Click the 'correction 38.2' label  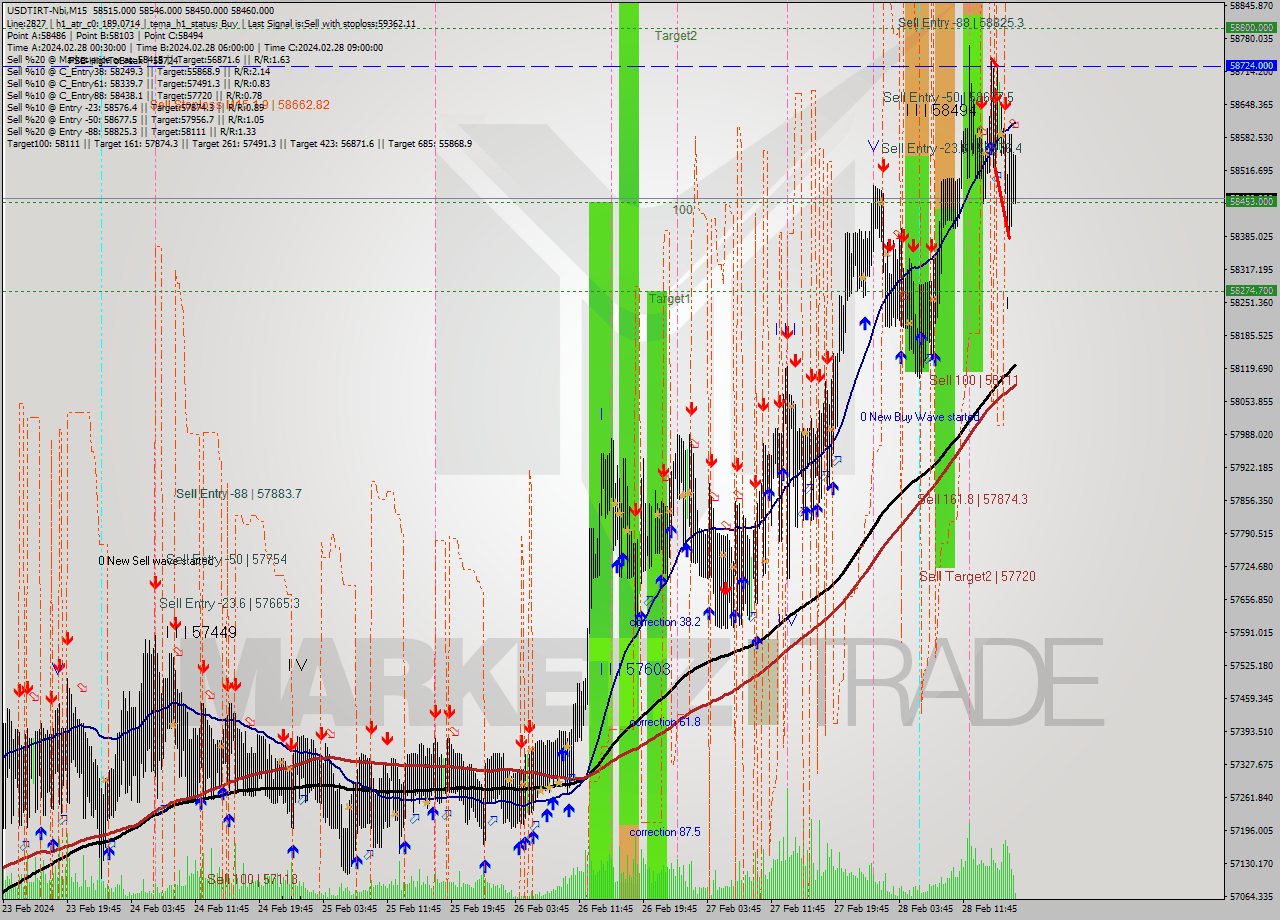(x=665, y=622)
